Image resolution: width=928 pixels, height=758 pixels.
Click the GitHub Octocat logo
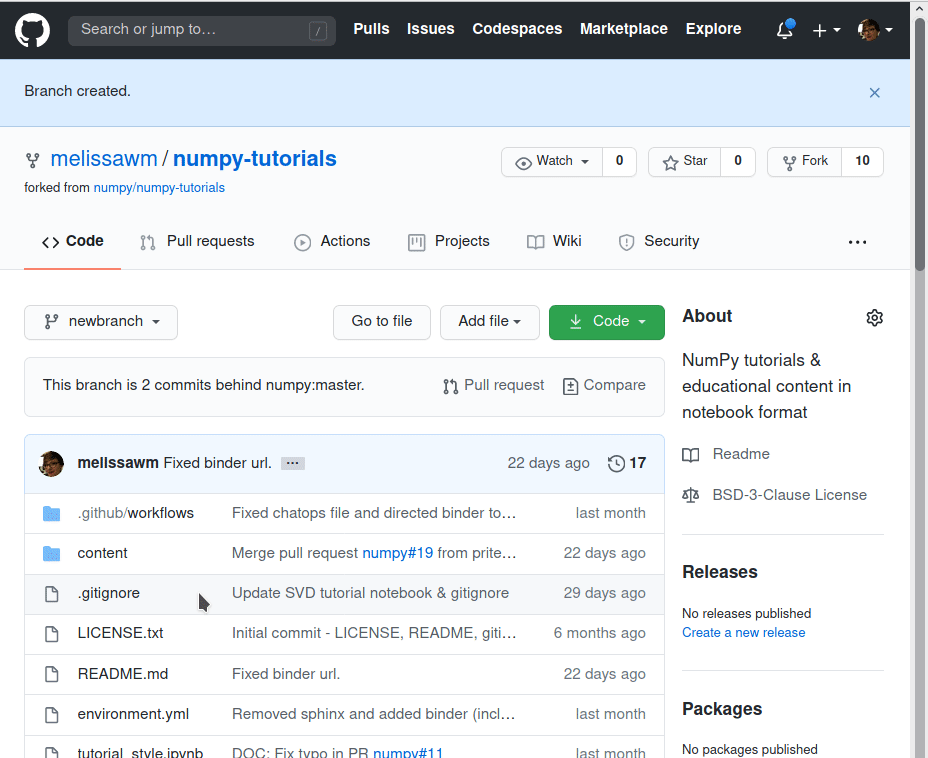pos(32,30)
